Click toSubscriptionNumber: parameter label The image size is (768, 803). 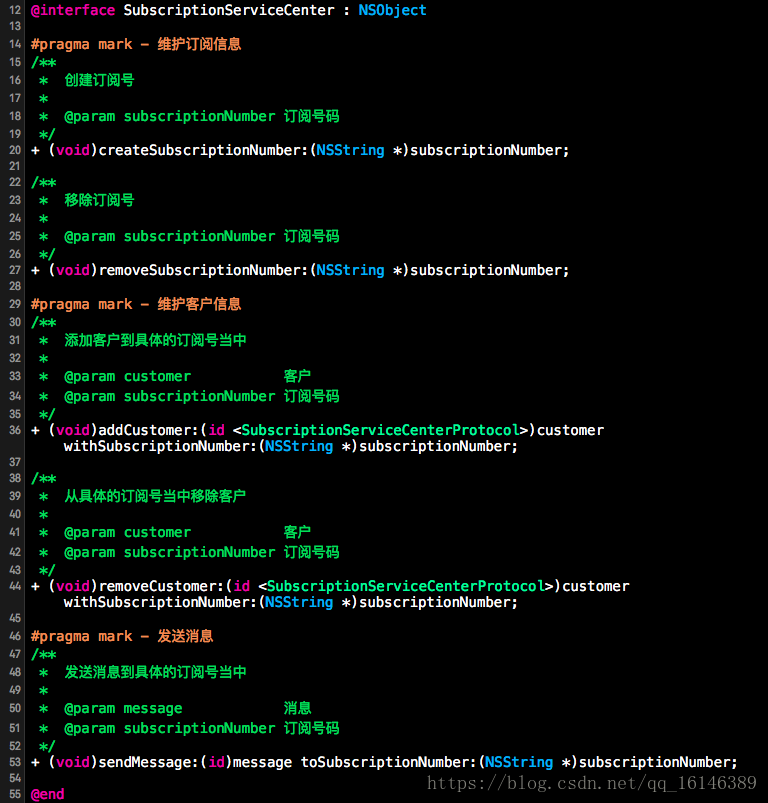coord(389,762)
